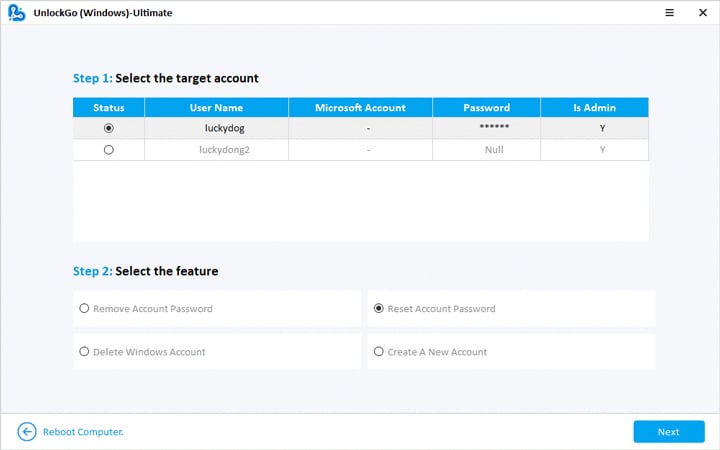
Task: Choose the Reset Account Password option
Action: pyautogui.click(x=378, y=309)
